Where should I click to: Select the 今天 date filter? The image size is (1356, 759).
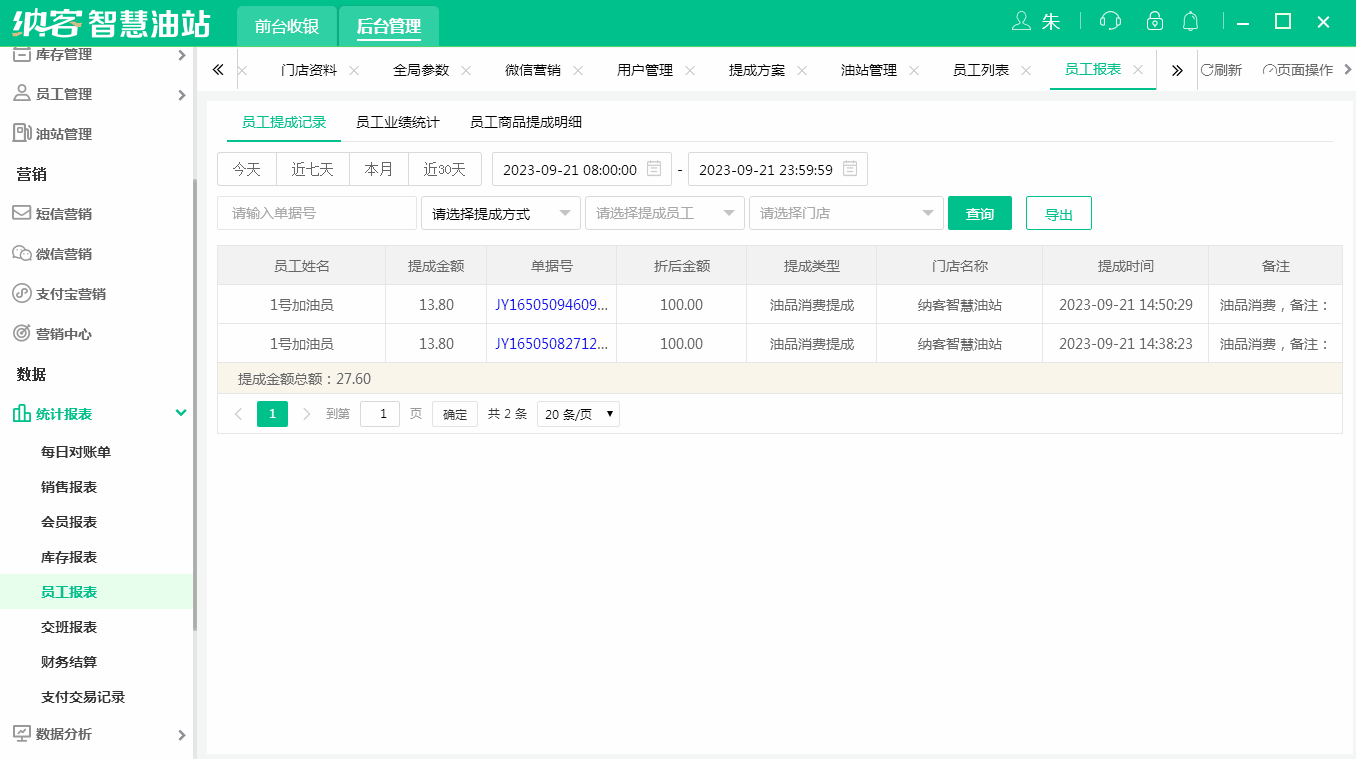click(x=246, y=169)
